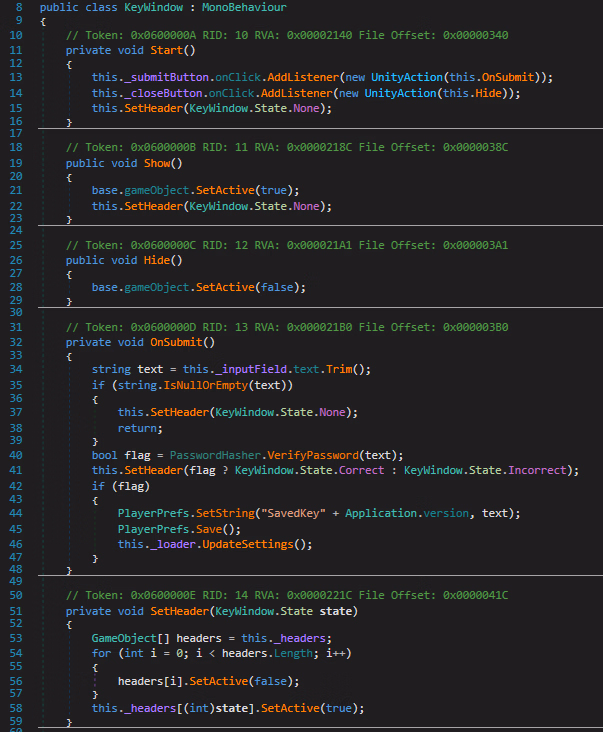Click OnSubmit inside the UnityAction argument

508,77
